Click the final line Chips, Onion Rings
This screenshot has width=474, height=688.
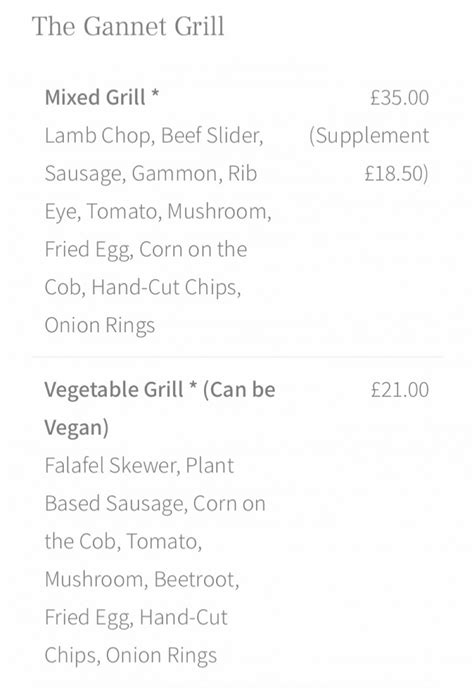(131, 656)
